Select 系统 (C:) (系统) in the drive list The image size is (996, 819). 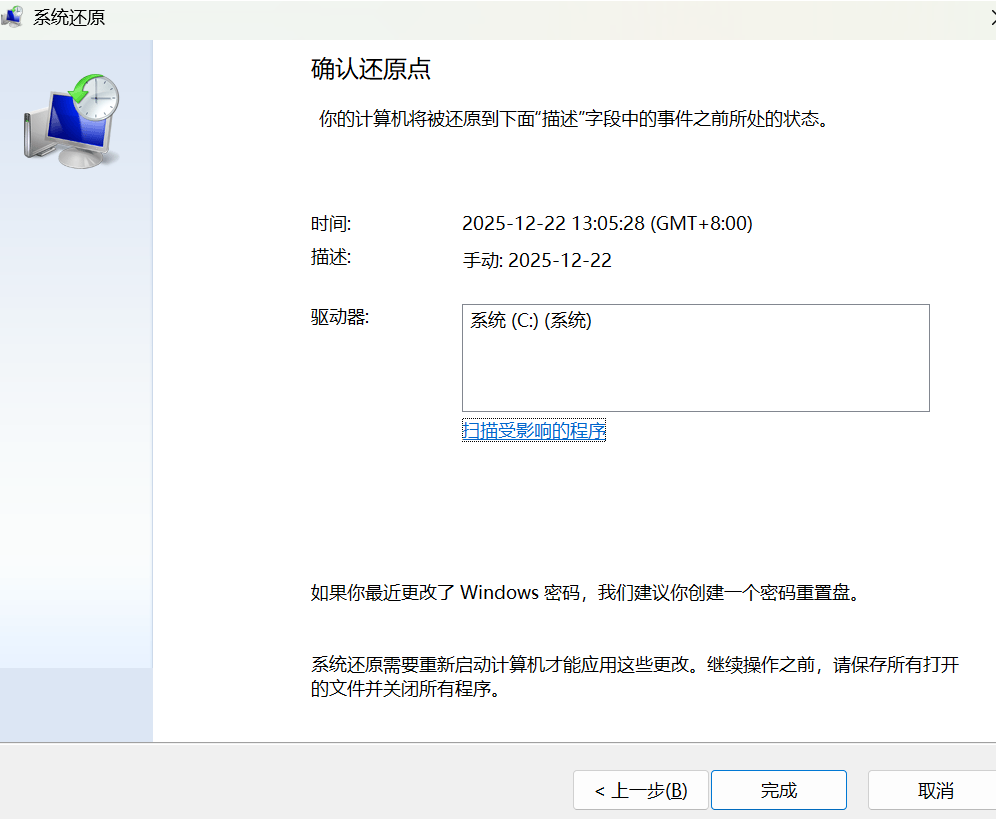pyautogui.click(x=531, y=322)
